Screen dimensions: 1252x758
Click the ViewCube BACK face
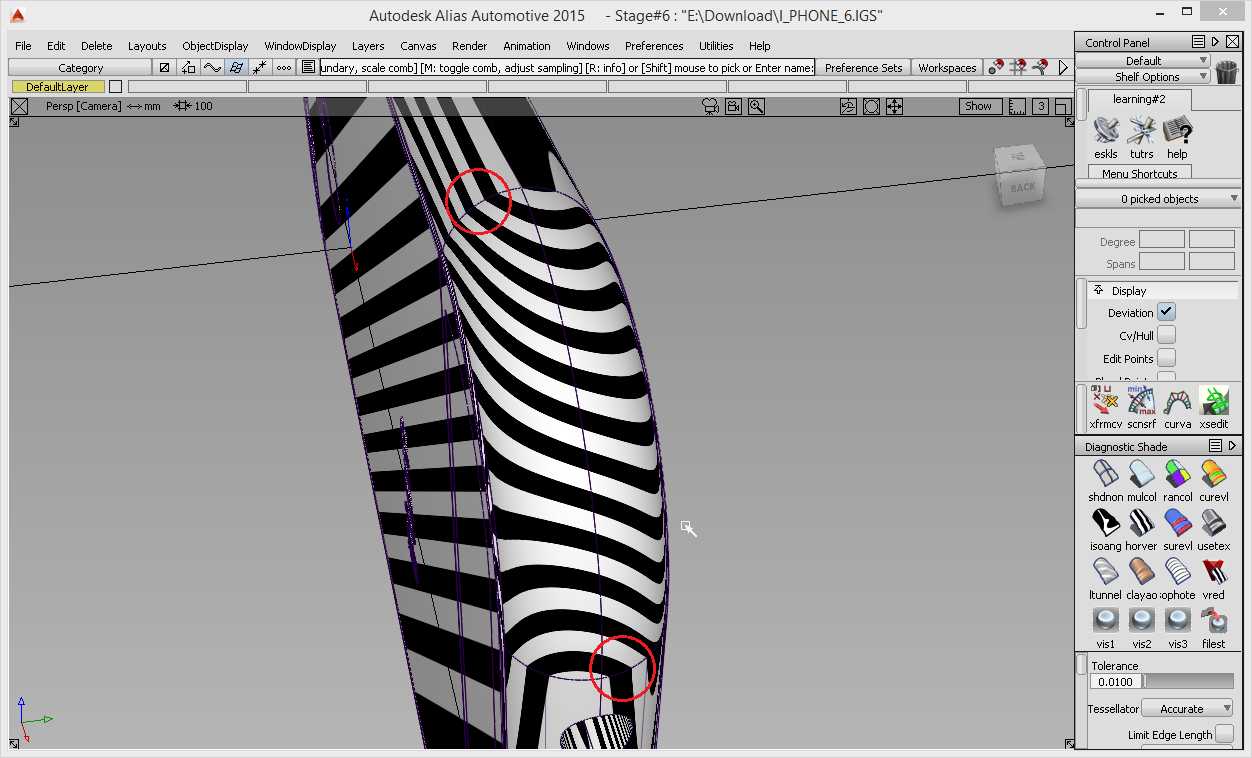(1022, 186)
